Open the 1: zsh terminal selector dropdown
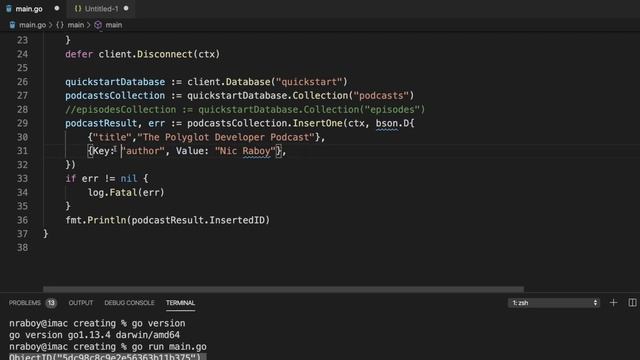This screenshot has width=640, height=360. (553, 303)
